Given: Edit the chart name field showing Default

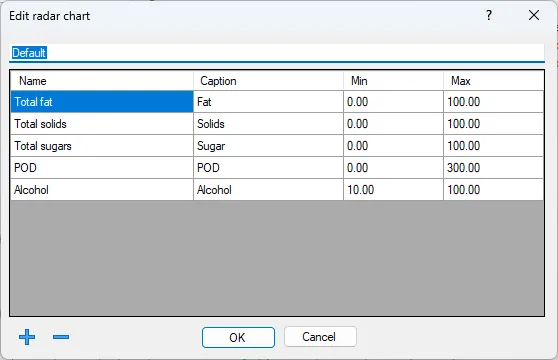Looking at the screenshot, I should tap(277, 53).
